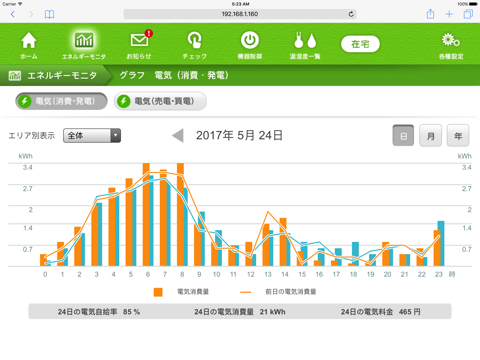The image size is (480, 360).
Task: Tap Safari back arrow
Action: click(13, 14)
